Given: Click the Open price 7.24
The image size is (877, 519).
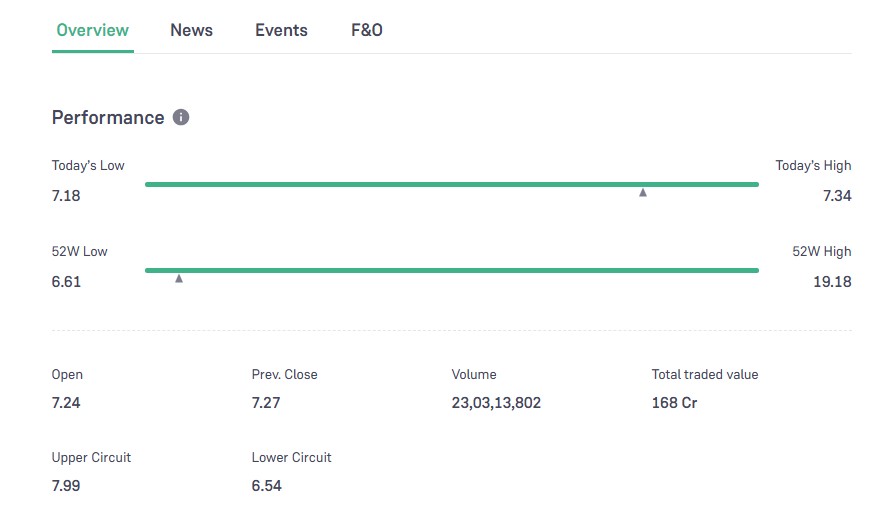Looking at the screenshot, I should point(66,403).
